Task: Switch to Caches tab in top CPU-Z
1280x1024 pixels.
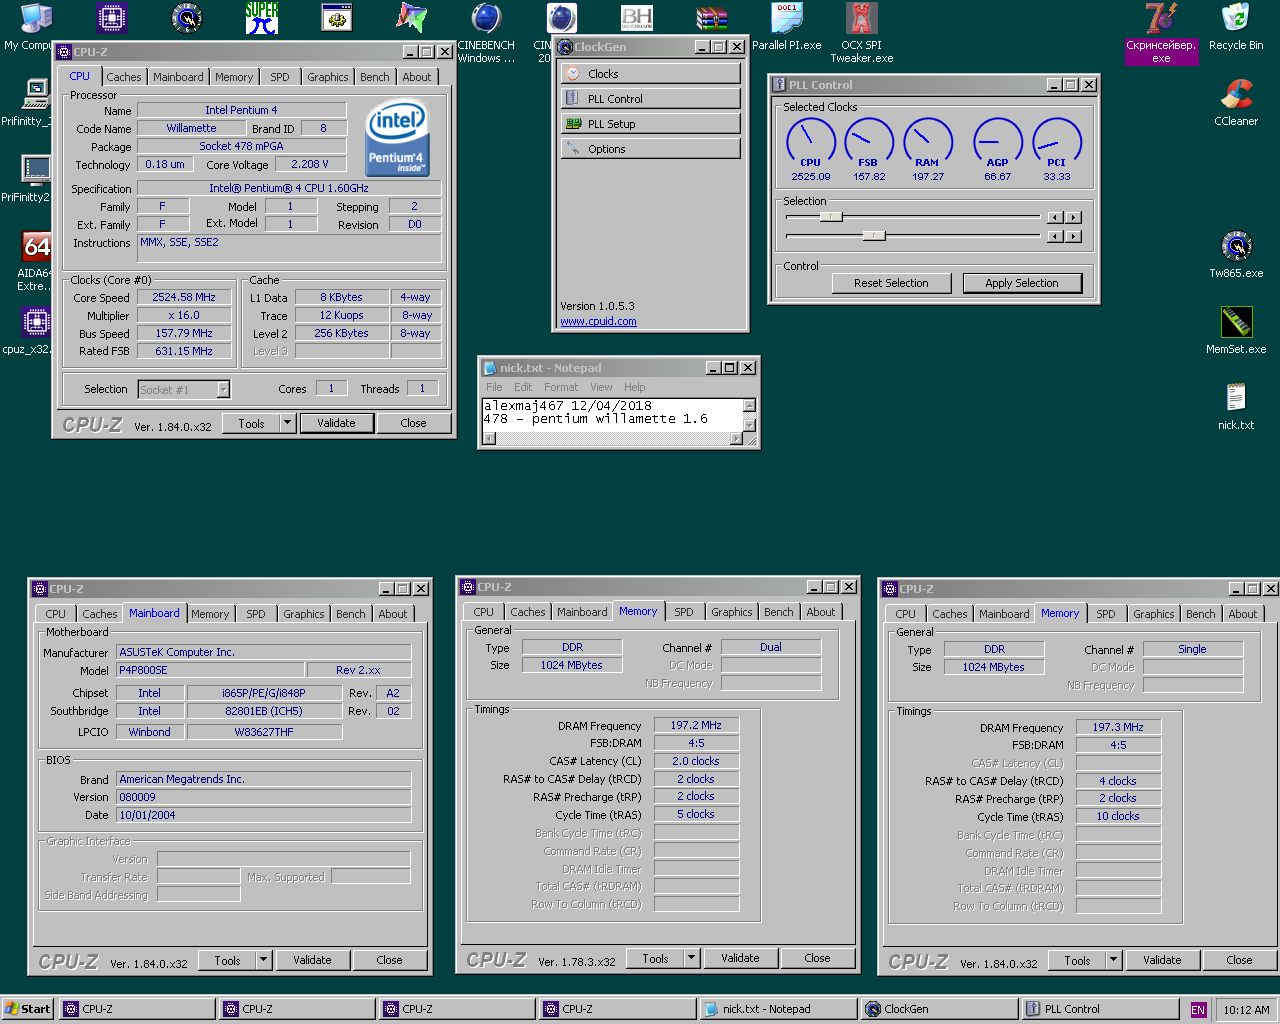Action: [124, 77]
